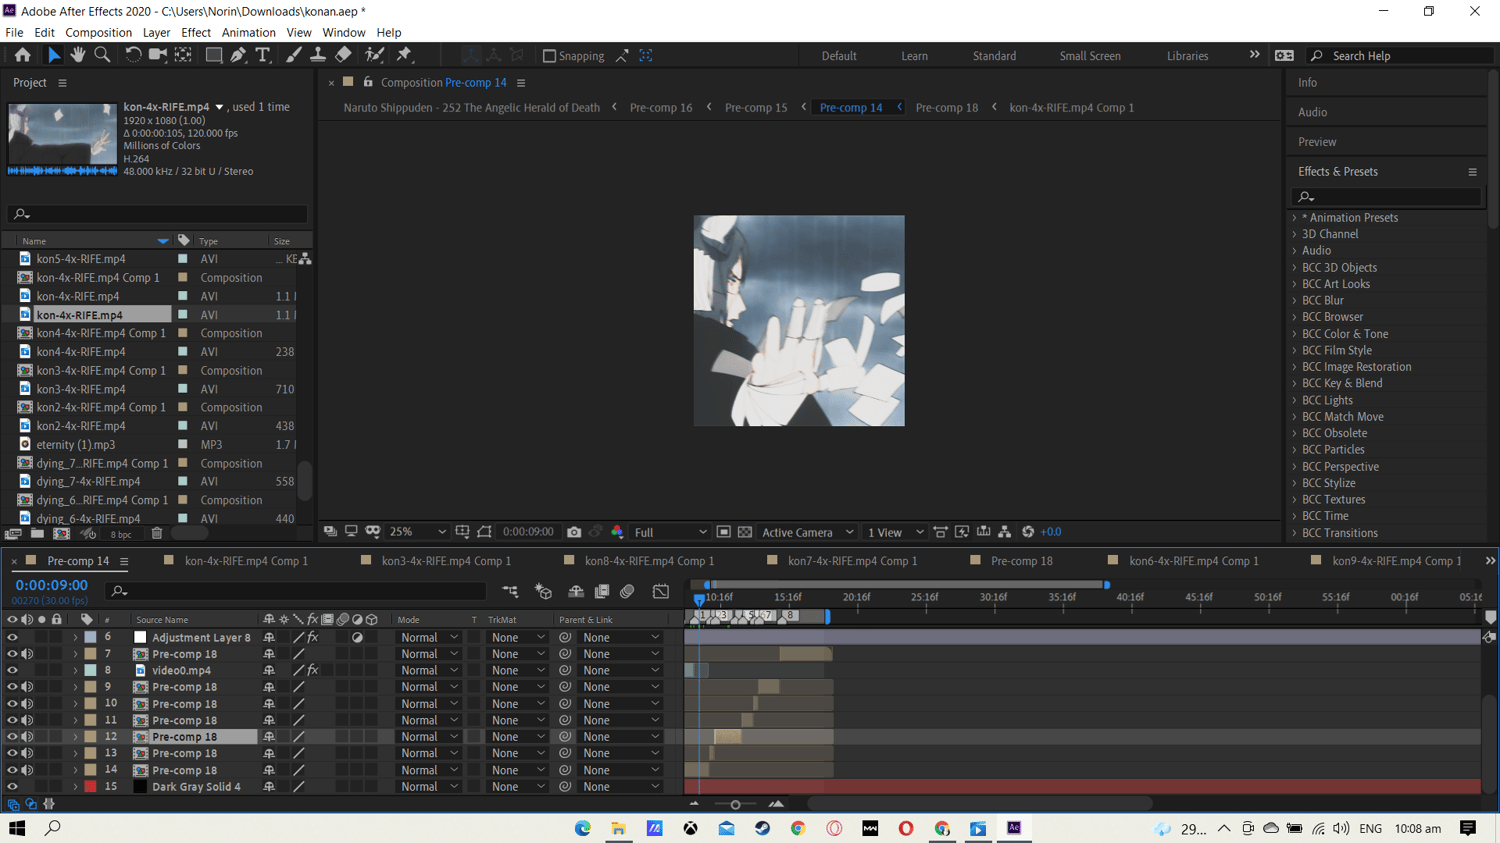
Task: Open the Graph Editor in timeline
Action: (x=661, y=591)
